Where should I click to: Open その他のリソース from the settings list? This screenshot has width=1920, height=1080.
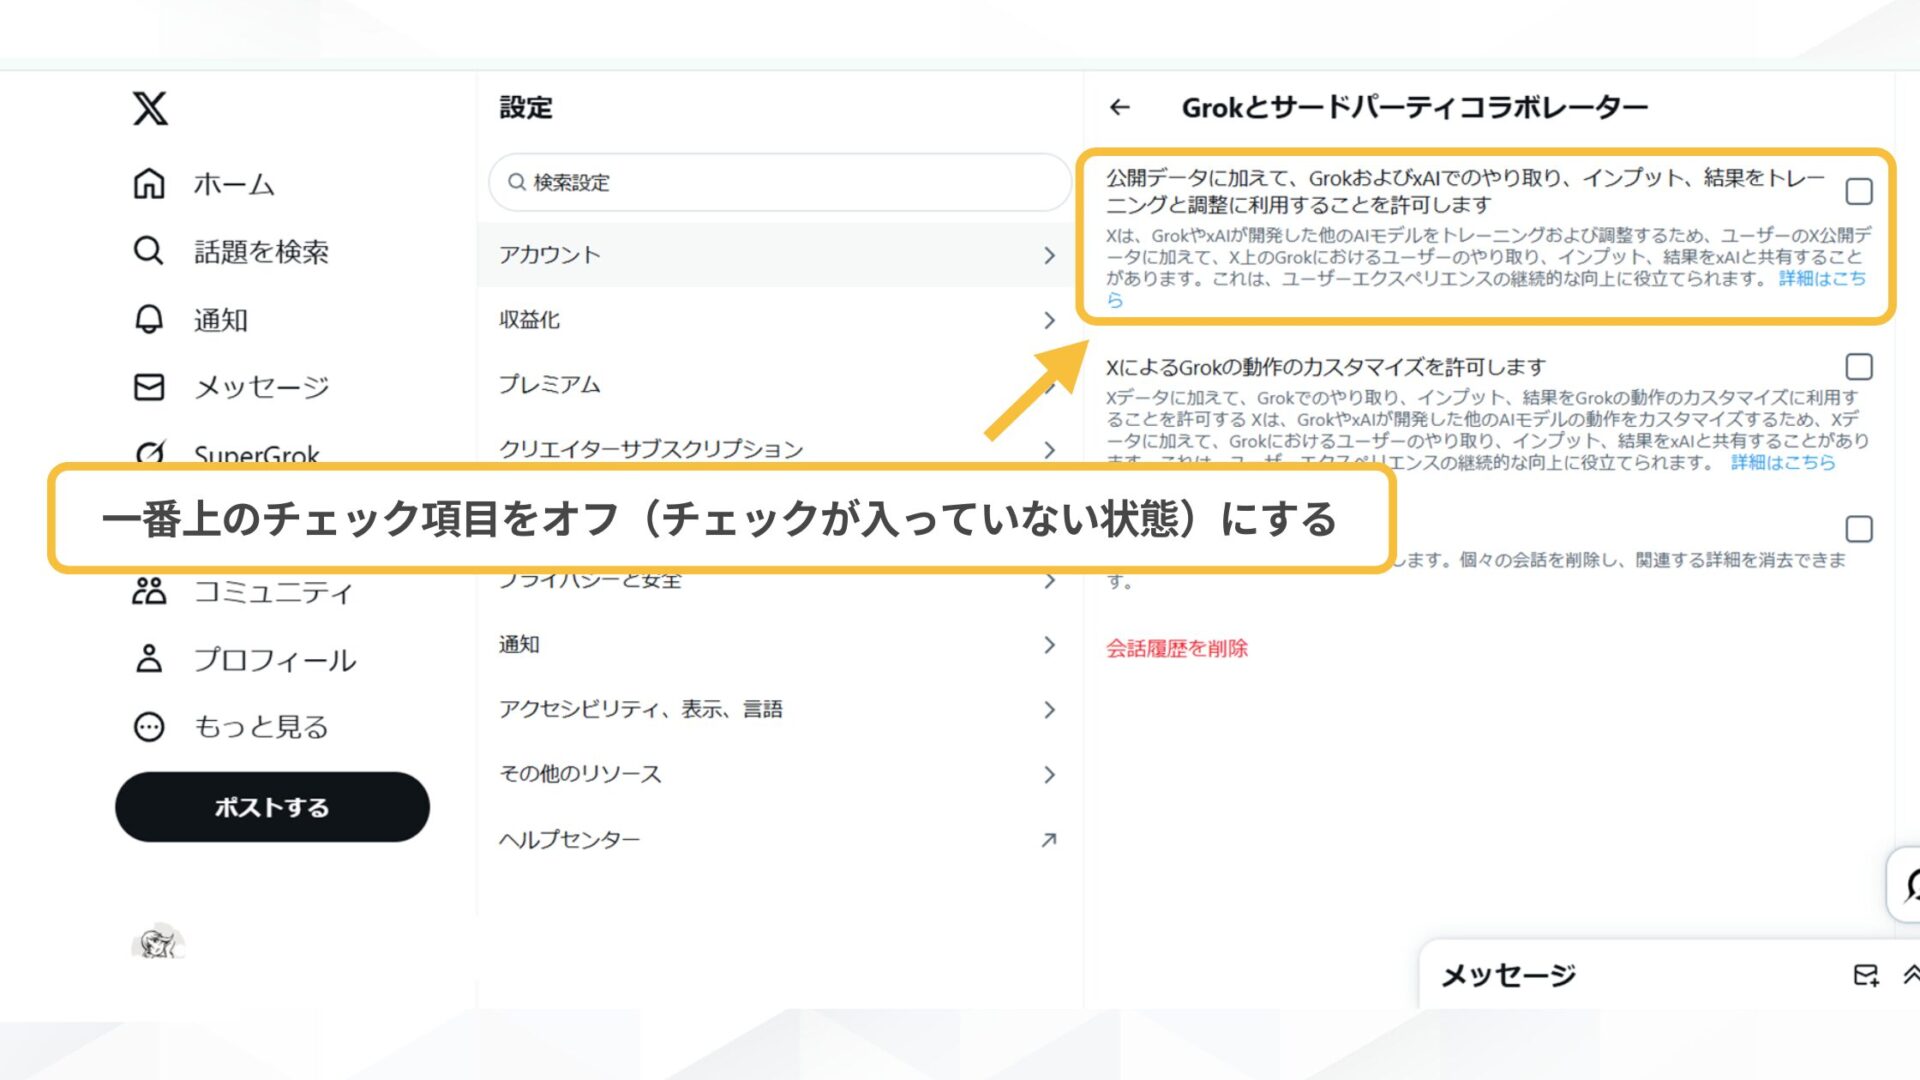pyautogui.click(x=580, y=773)
